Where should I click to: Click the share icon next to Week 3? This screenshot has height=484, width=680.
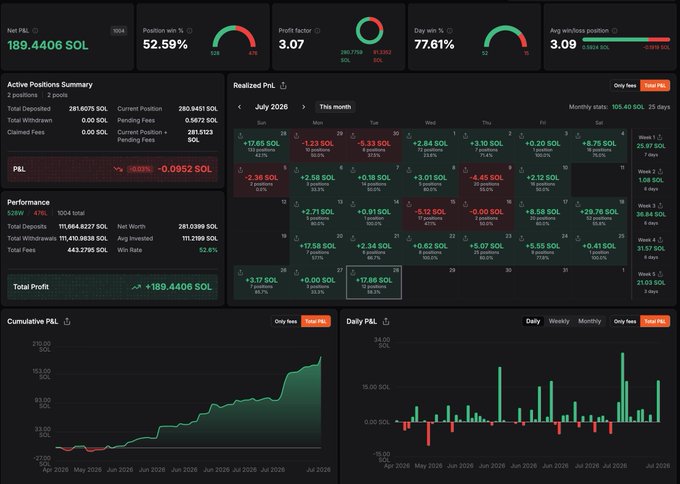(660, 206)
